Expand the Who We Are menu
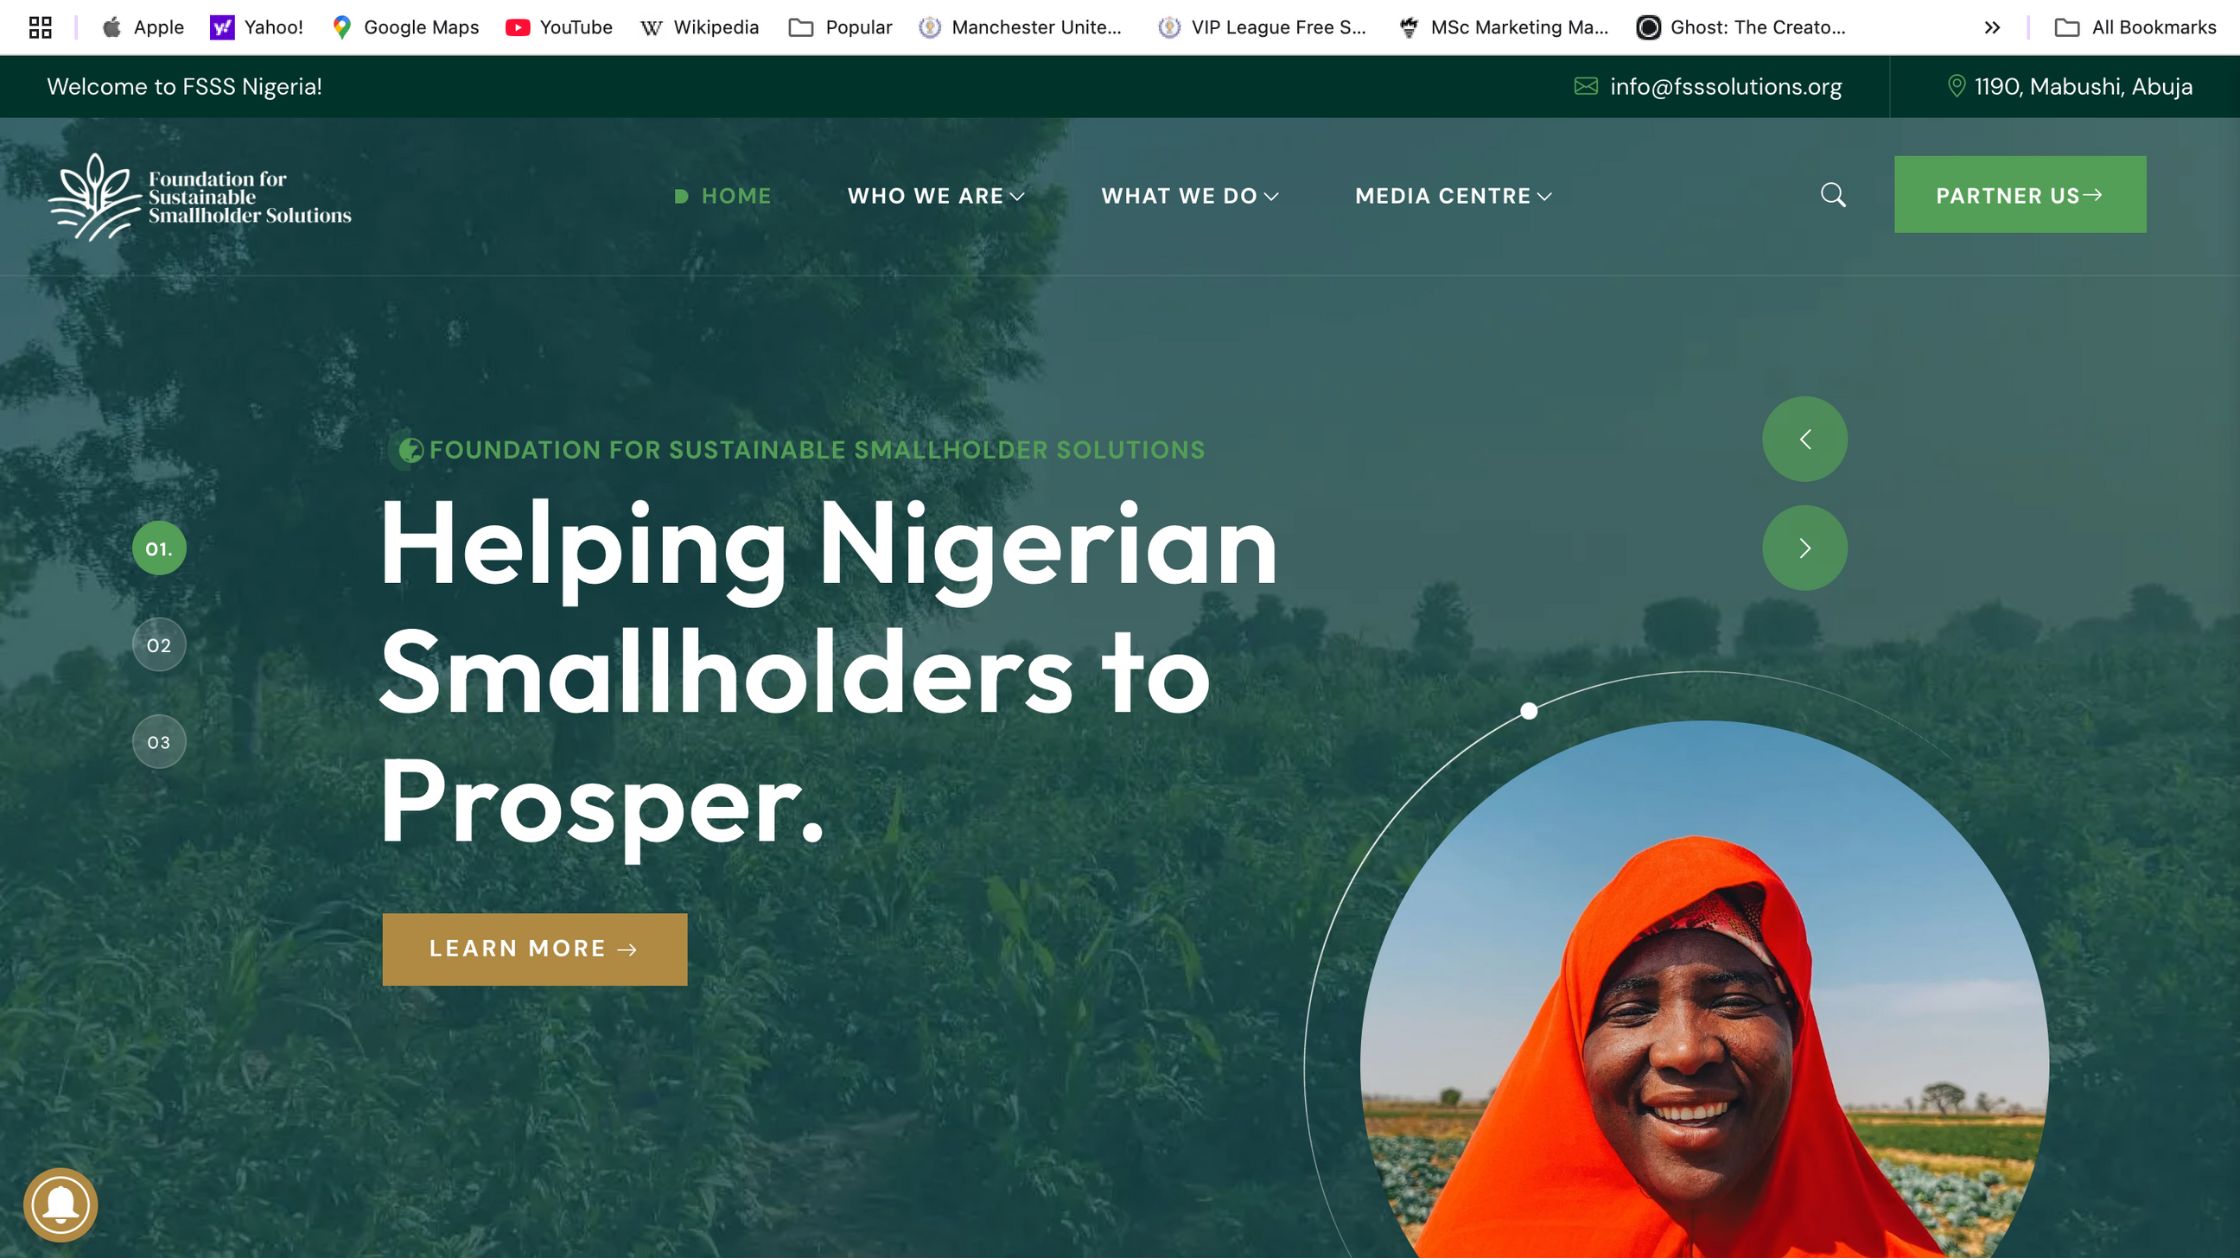 [936, 196]
